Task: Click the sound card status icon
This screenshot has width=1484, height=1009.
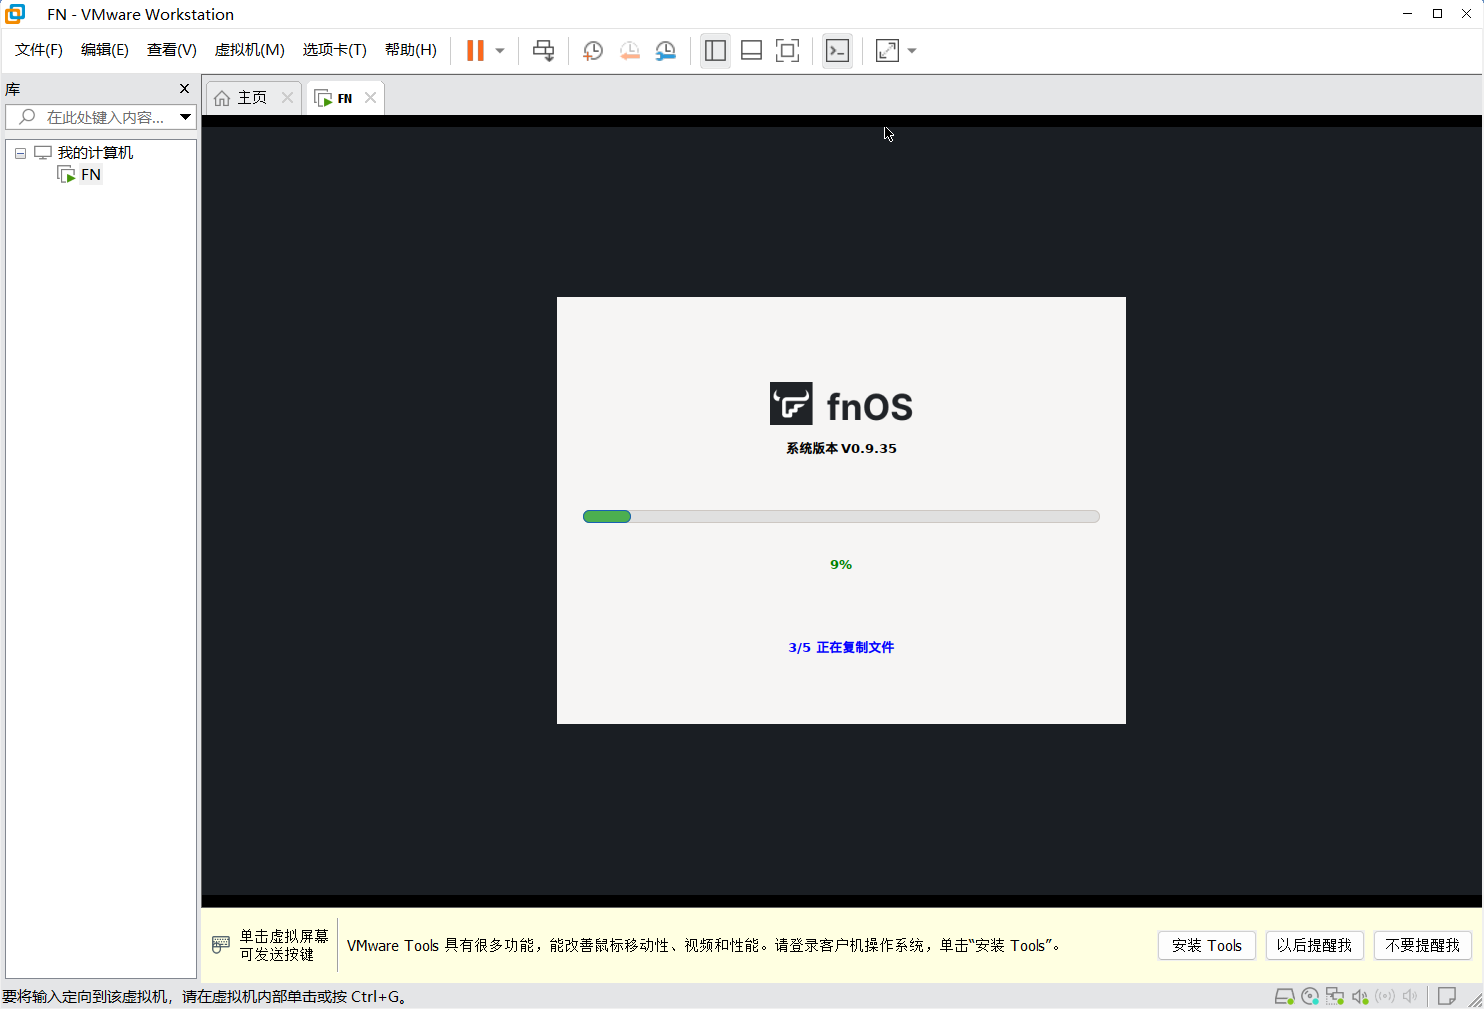Action: click(1360, 996)
